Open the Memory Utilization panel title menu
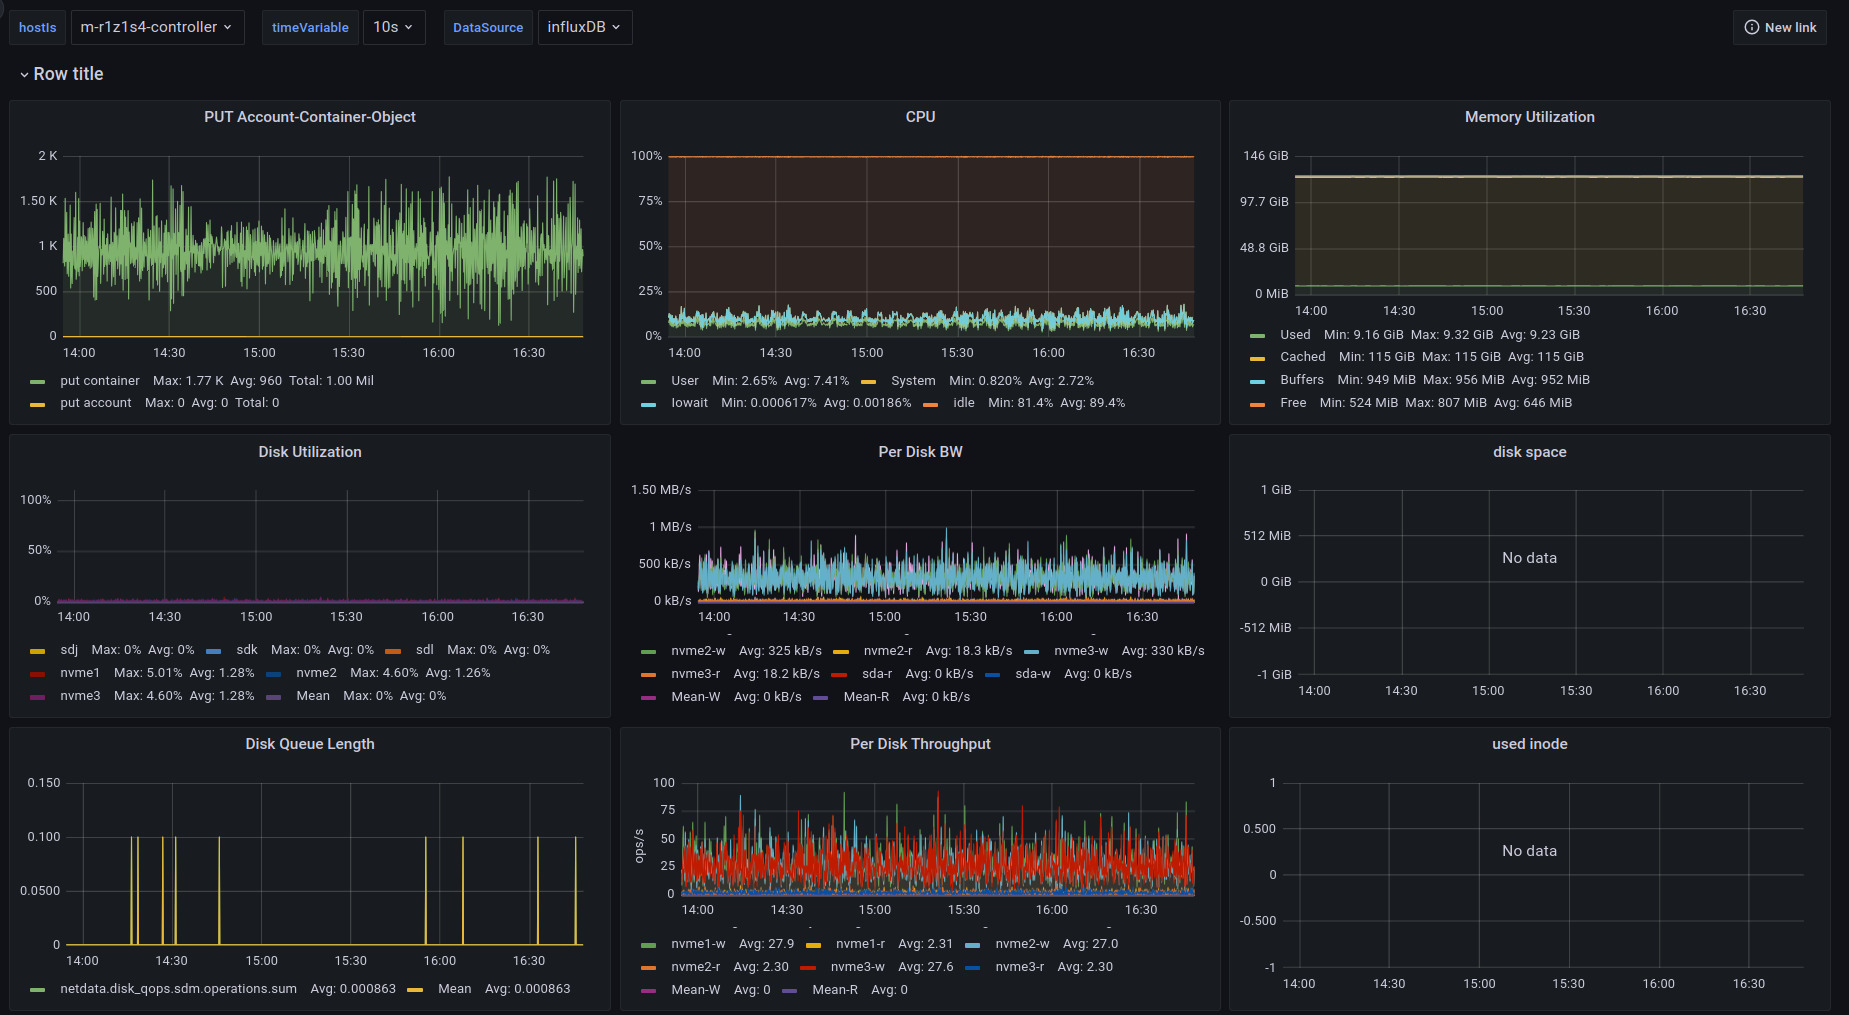The height and width of the screenshot is (1015, 1849). (1529, 117)
